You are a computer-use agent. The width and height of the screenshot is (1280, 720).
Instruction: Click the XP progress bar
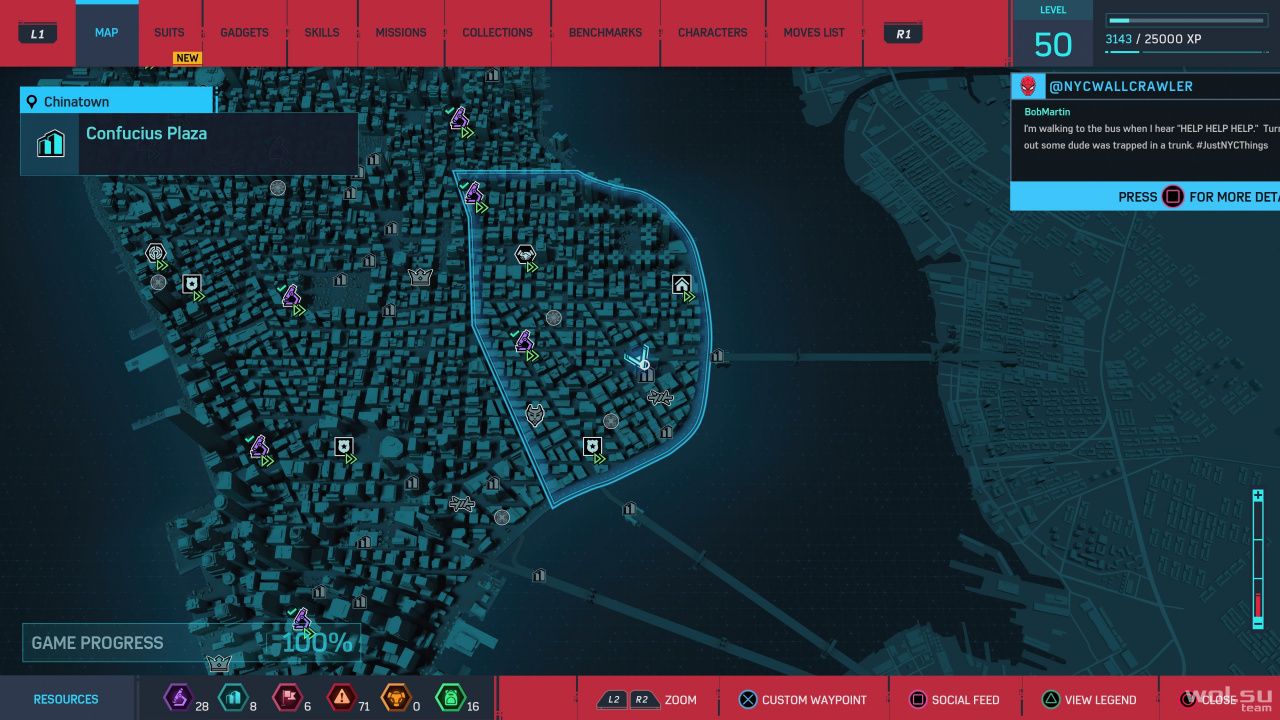point(1187,20)
